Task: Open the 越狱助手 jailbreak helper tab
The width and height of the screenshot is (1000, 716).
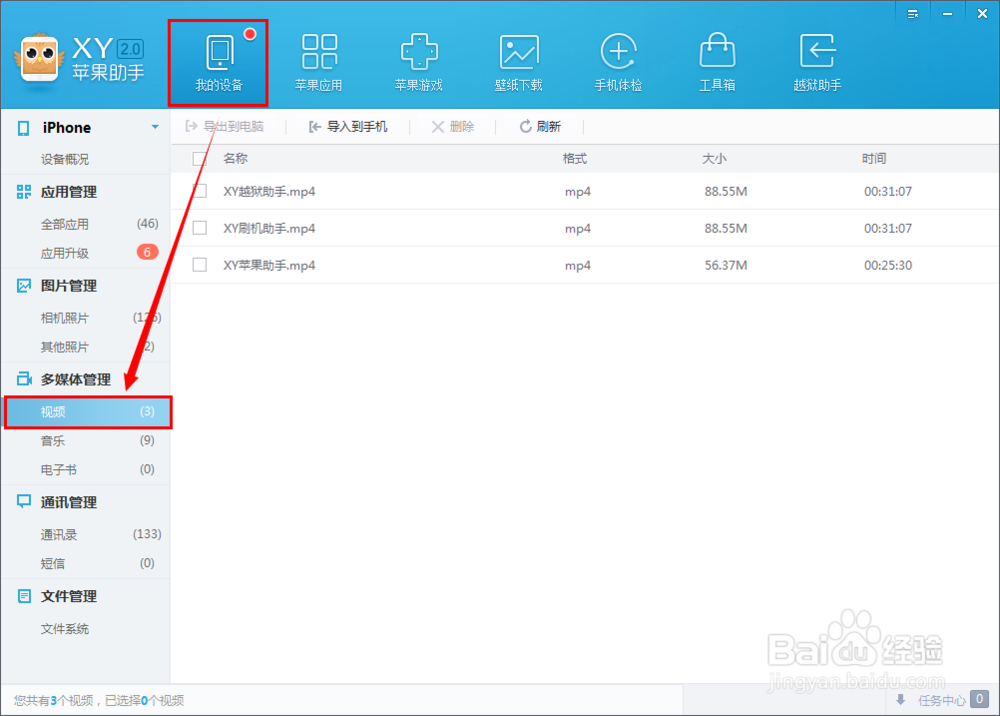Action: point(817,63)
